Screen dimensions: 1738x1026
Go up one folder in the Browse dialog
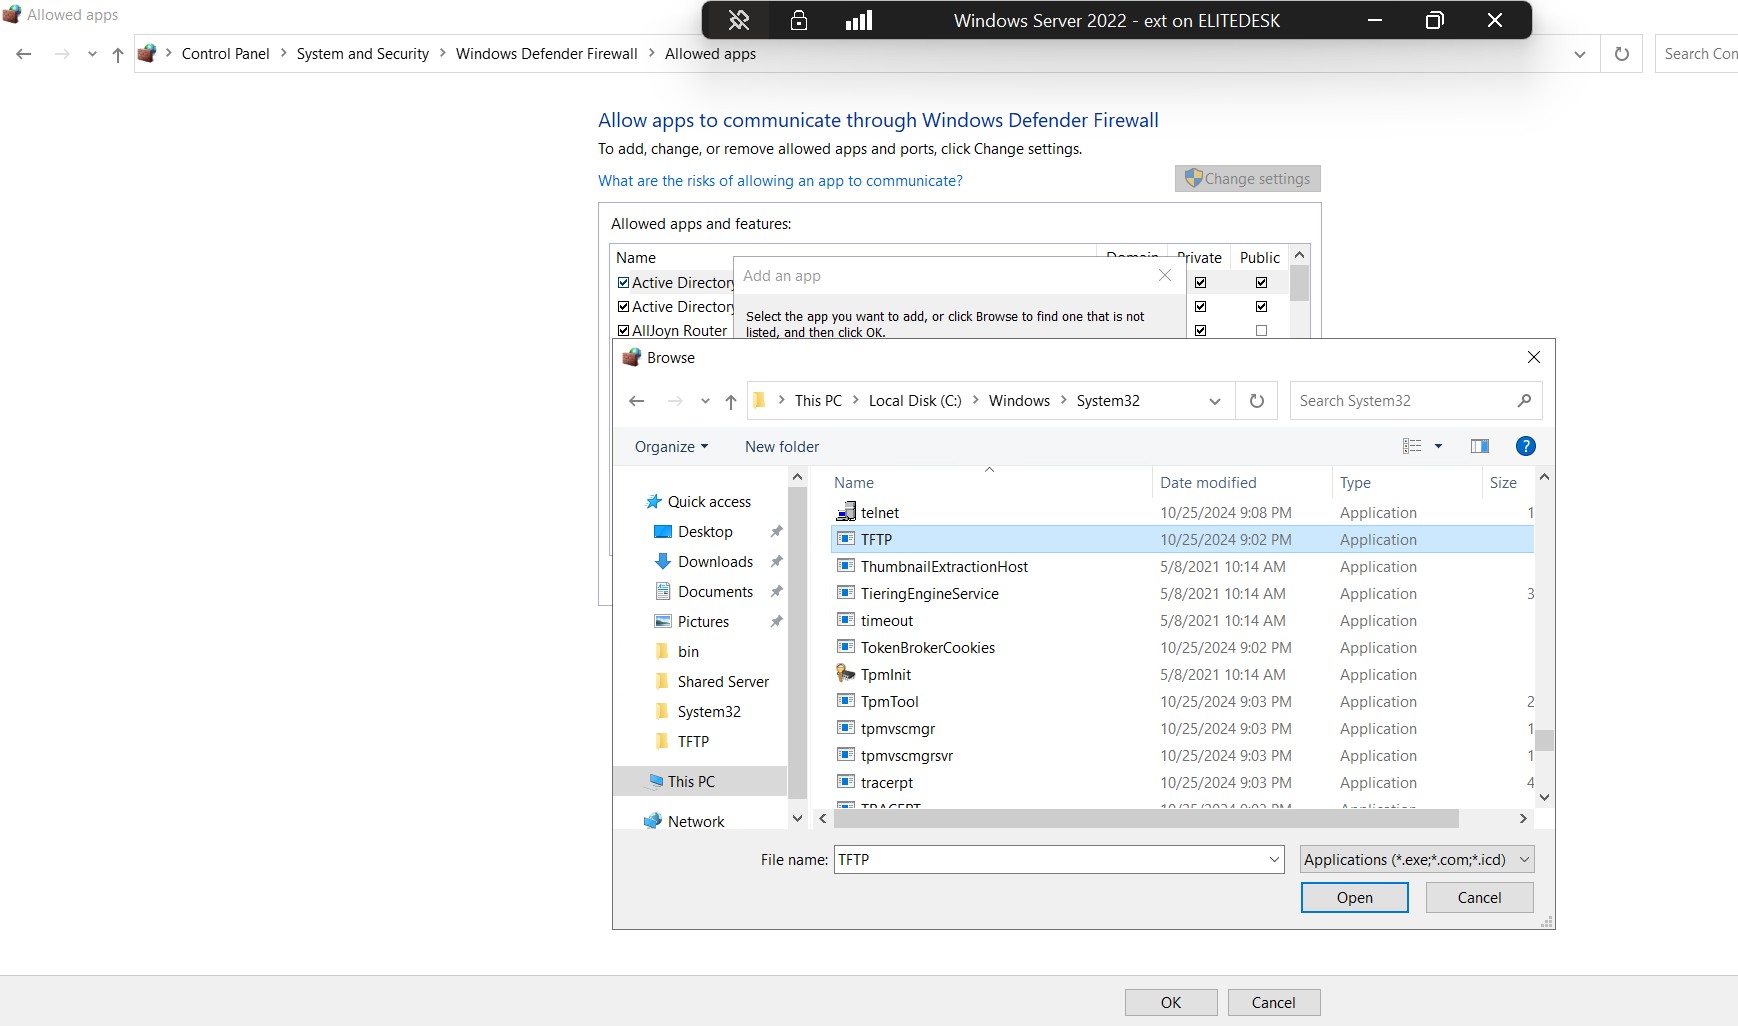[x=731, y=401]
